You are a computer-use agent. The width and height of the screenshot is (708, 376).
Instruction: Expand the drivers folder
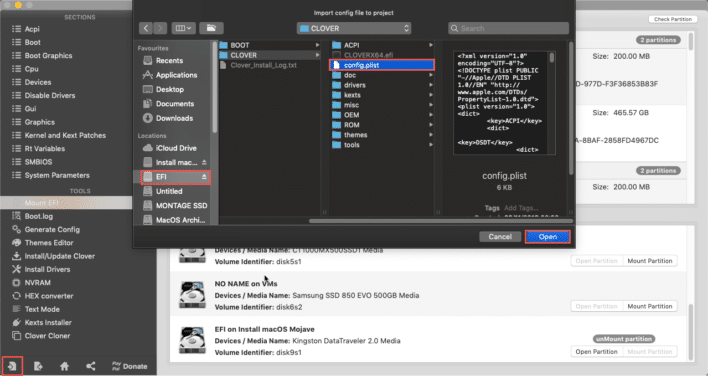pyautogui.click(x=431, y=85)
